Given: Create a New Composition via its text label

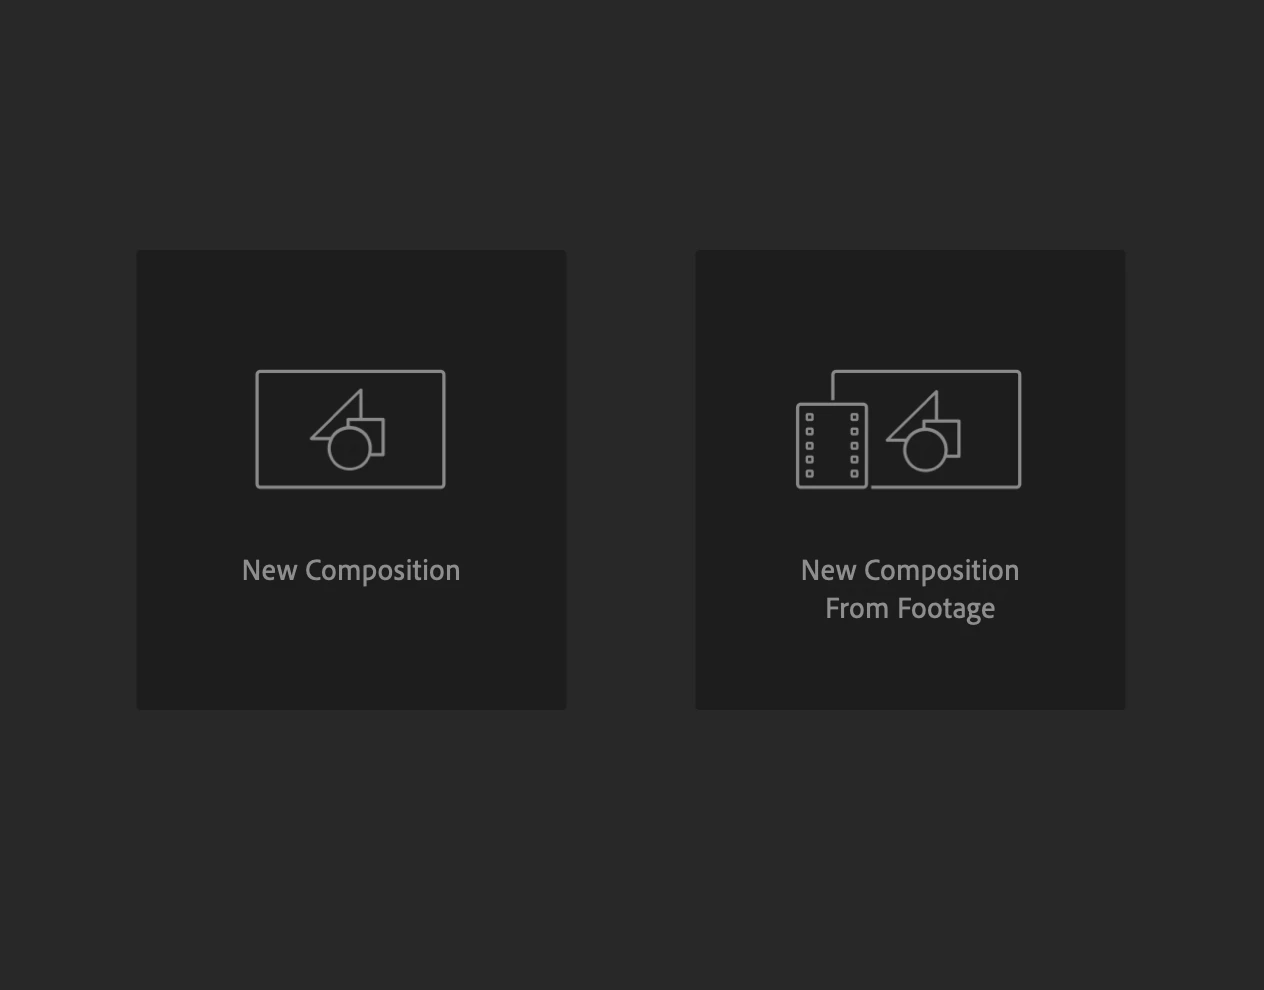Looking at the screenshot, I should pyautogui.click(x=351, y=570).
